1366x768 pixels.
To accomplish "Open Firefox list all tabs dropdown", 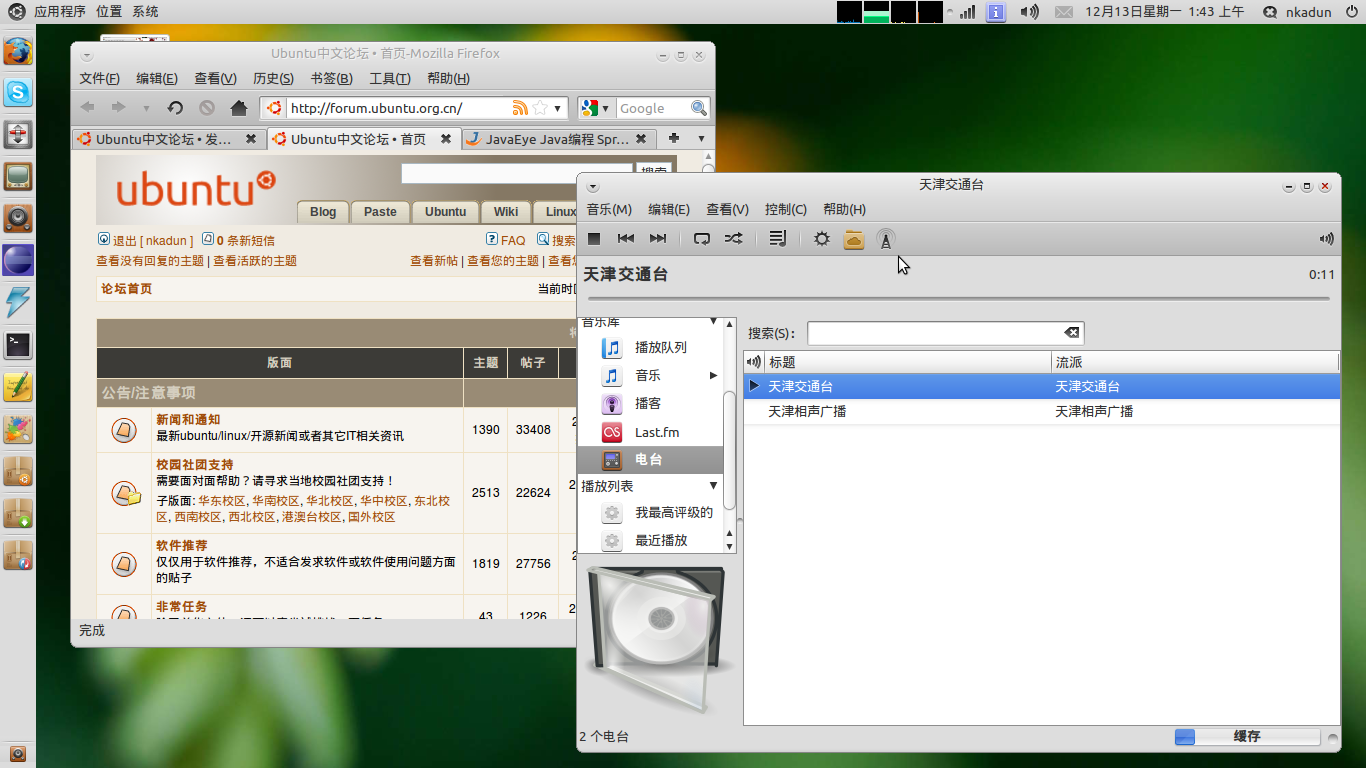I will click(x=702, y=138).
